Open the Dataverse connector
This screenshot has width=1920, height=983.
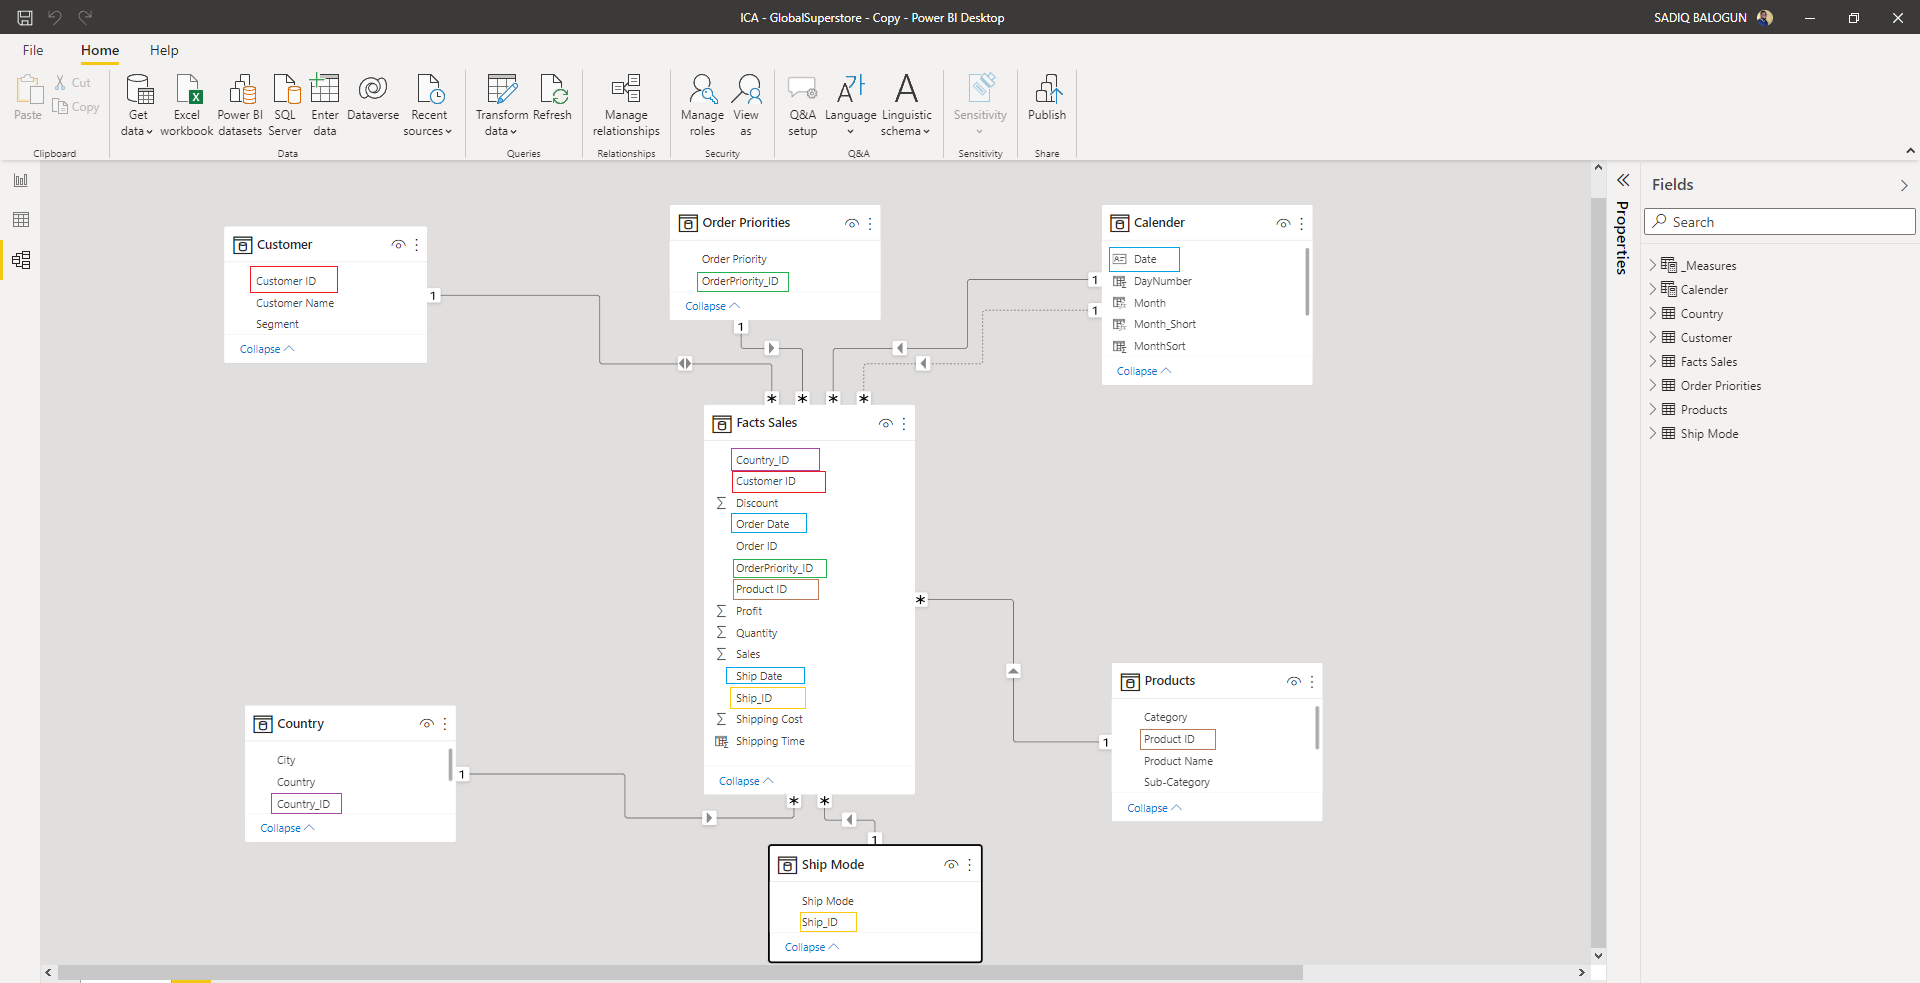373,99
